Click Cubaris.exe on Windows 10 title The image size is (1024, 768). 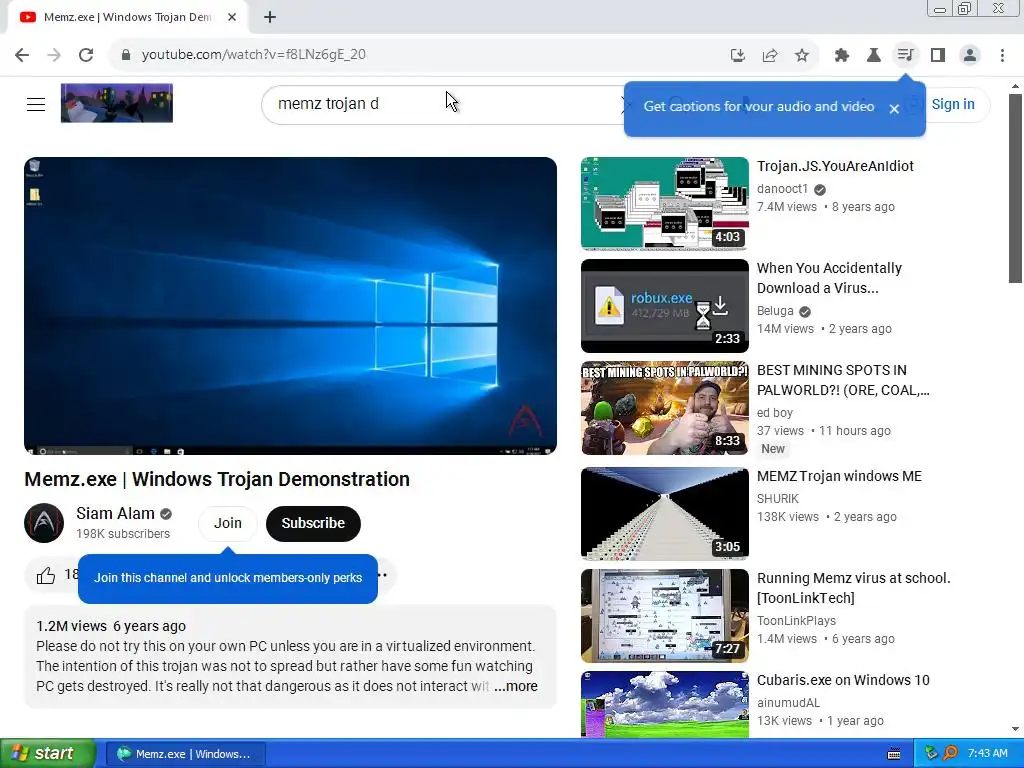tap(843, 680)
